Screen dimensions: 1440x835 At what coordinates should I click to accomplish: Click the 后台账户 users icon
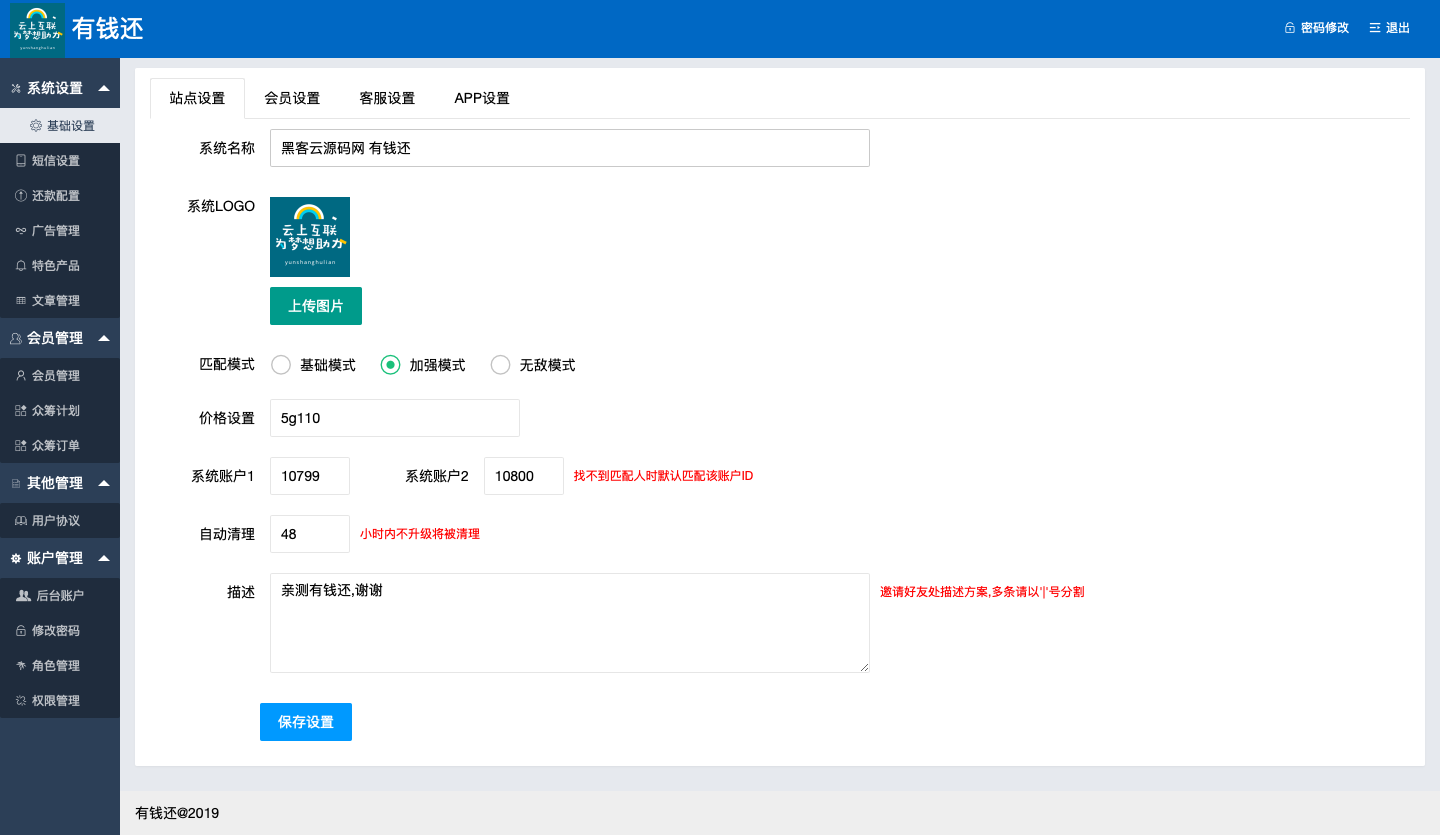coord(24,595)
